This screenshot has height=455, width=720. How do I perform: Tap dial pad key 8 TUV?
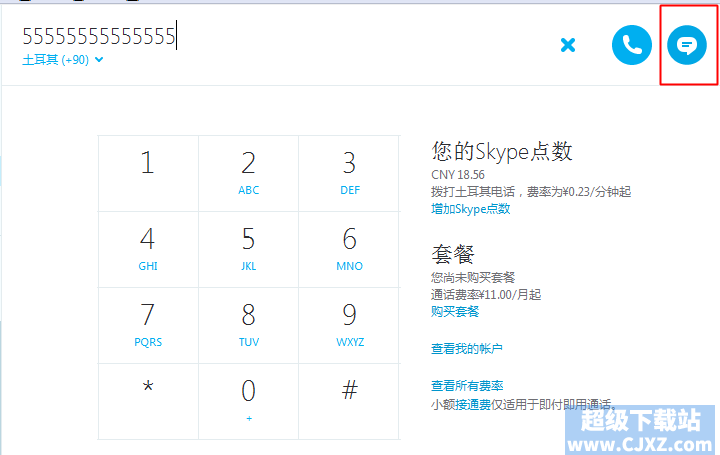tap(248, 326)
